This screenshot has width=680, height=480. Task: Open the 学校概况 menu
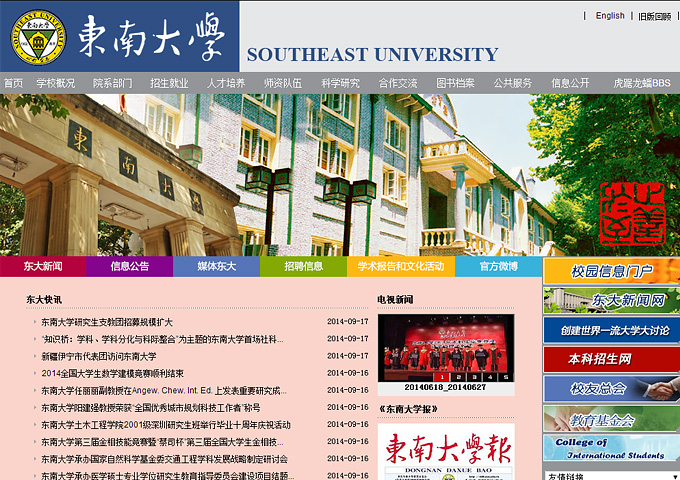pyautogui.click(x=56, y=83)
